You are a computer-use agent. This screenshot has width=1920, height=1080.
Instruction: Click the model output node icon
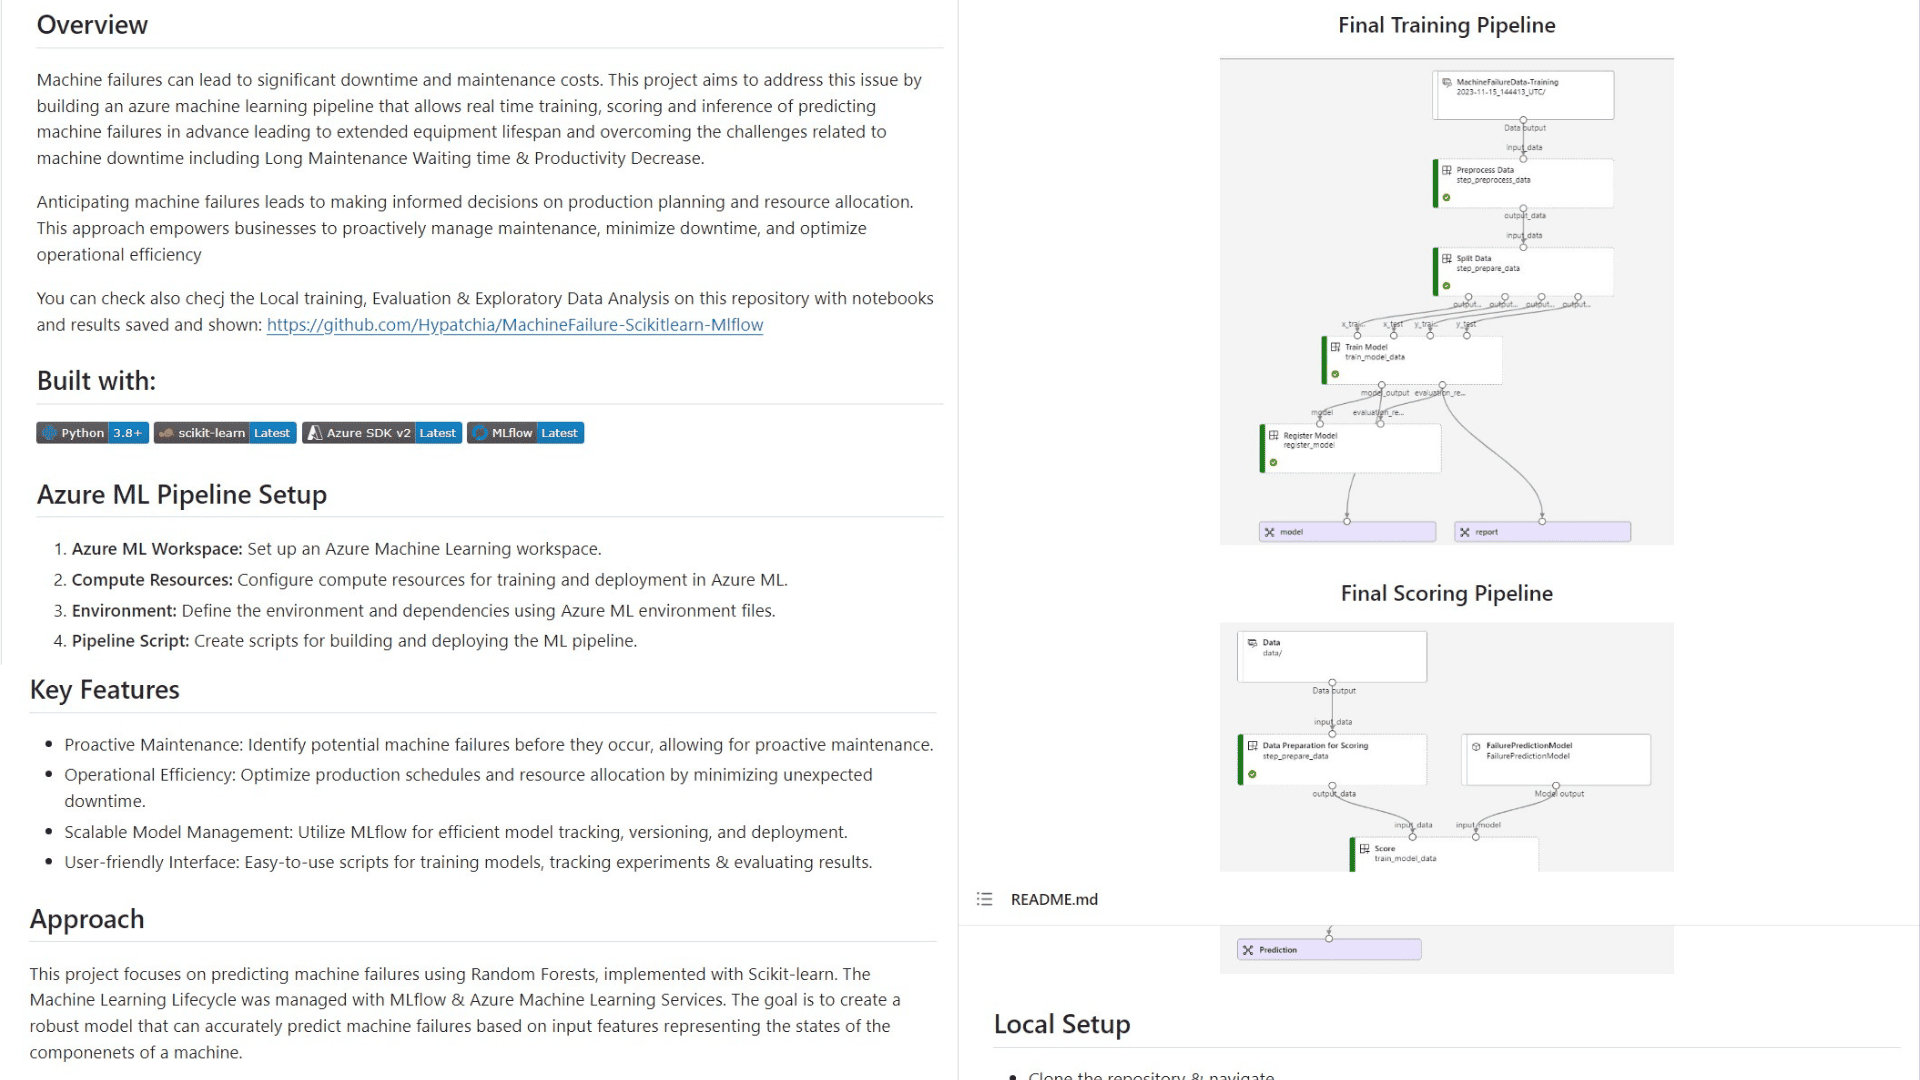coord(1270,532)
